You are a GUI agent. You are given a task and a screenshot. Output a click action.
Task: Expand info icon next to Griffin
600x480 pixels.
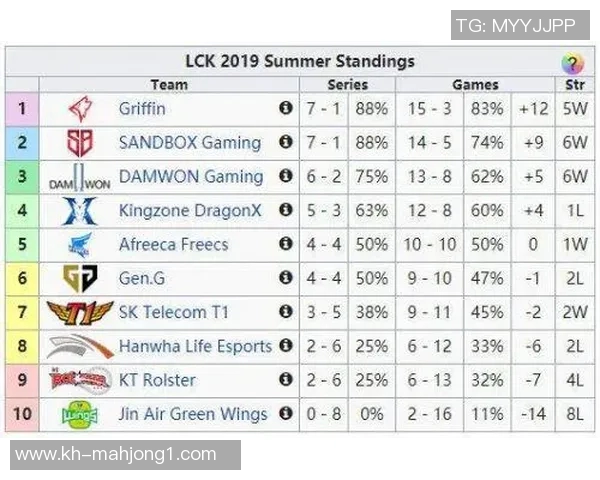click(x=286, y=109)
